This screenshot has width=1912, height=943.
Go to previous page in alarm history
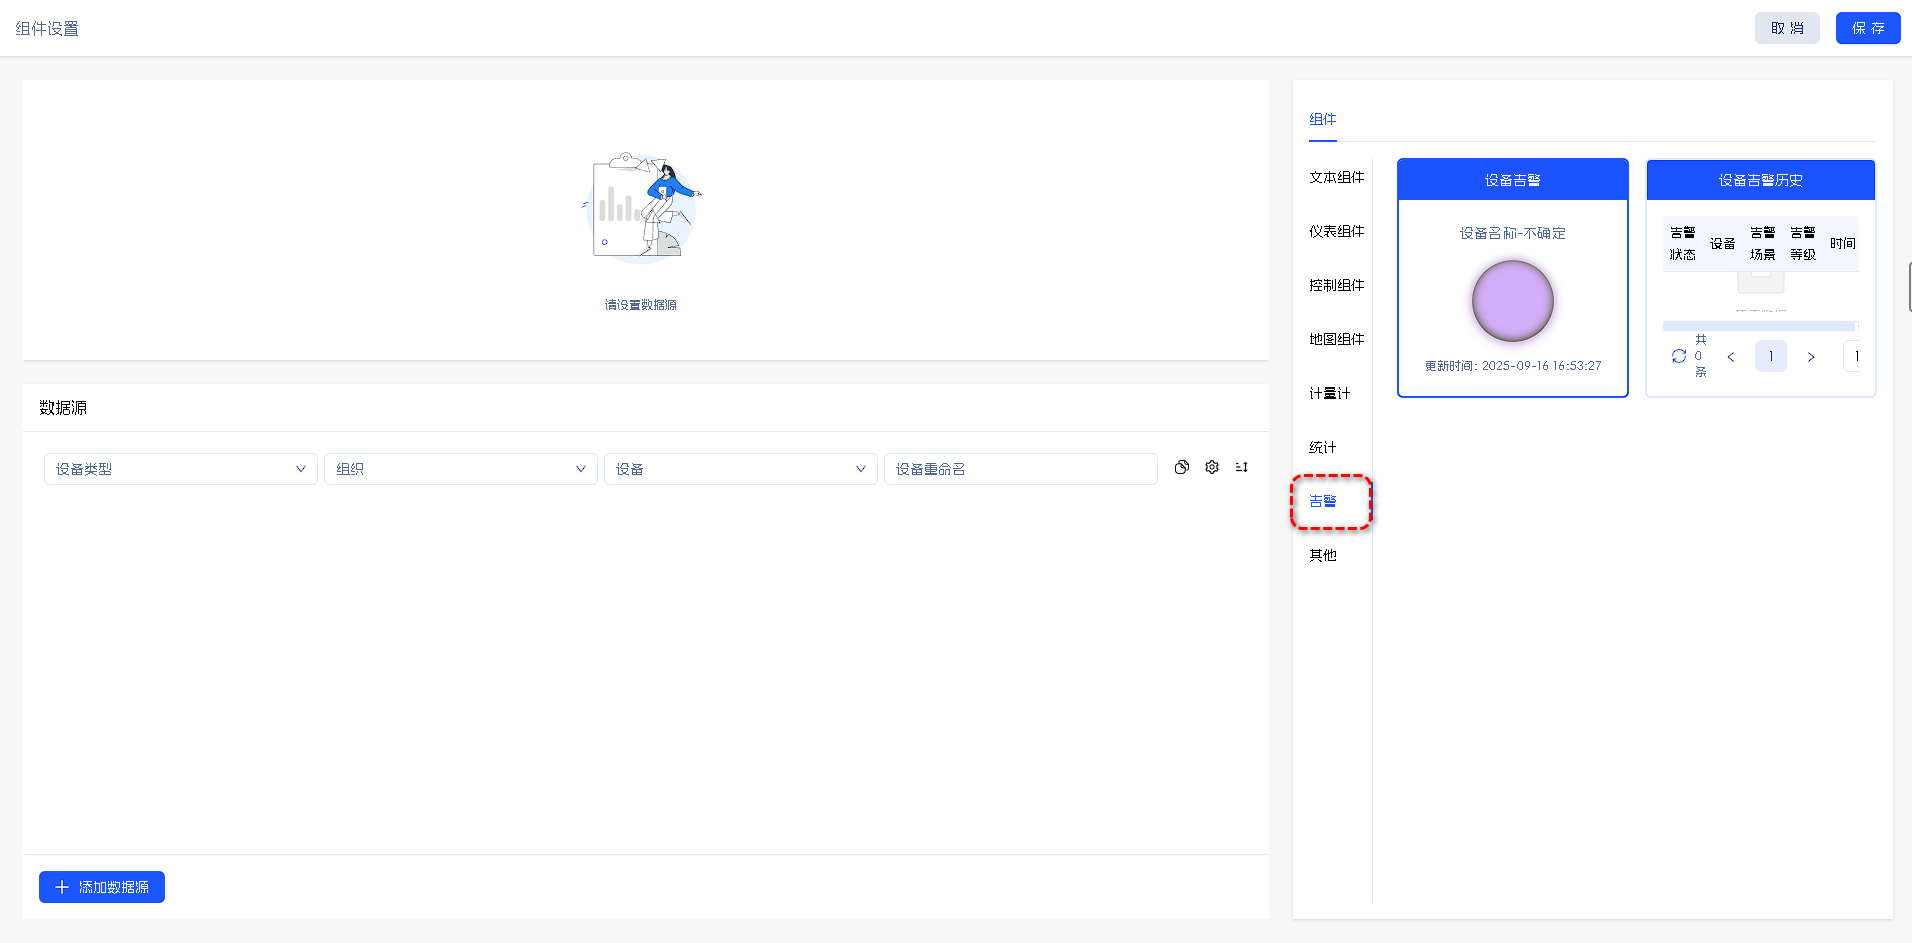[x=1731, y=357]
